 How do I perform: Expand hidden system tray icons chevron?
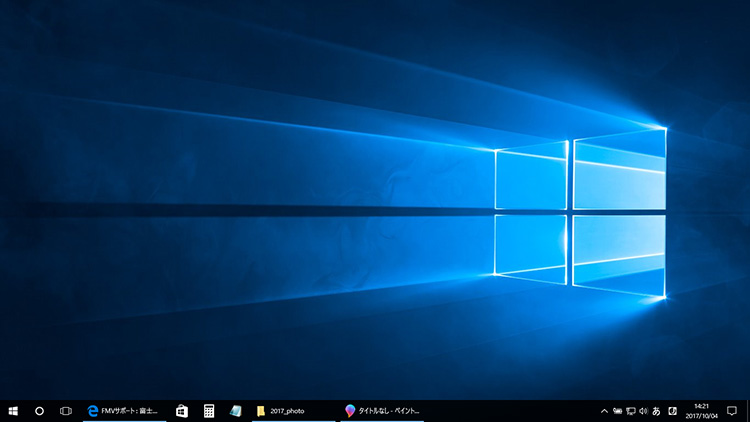(604, 411)
